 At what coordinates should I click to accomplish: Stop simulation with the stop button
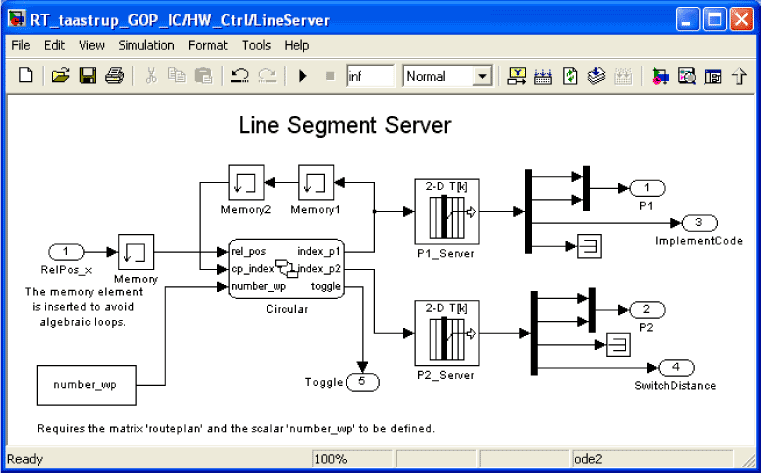(330, 76)
